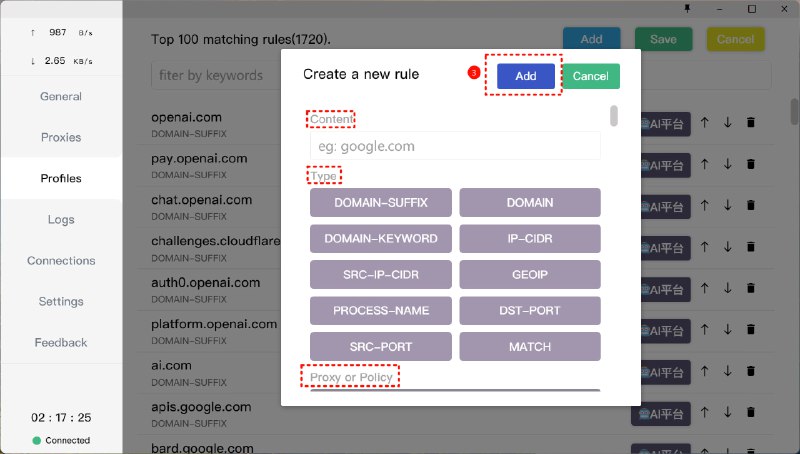Viewport: 800px width, 454px height.
Task: Open the Proxies tab in the sidebar
Action: click(61, 137)
